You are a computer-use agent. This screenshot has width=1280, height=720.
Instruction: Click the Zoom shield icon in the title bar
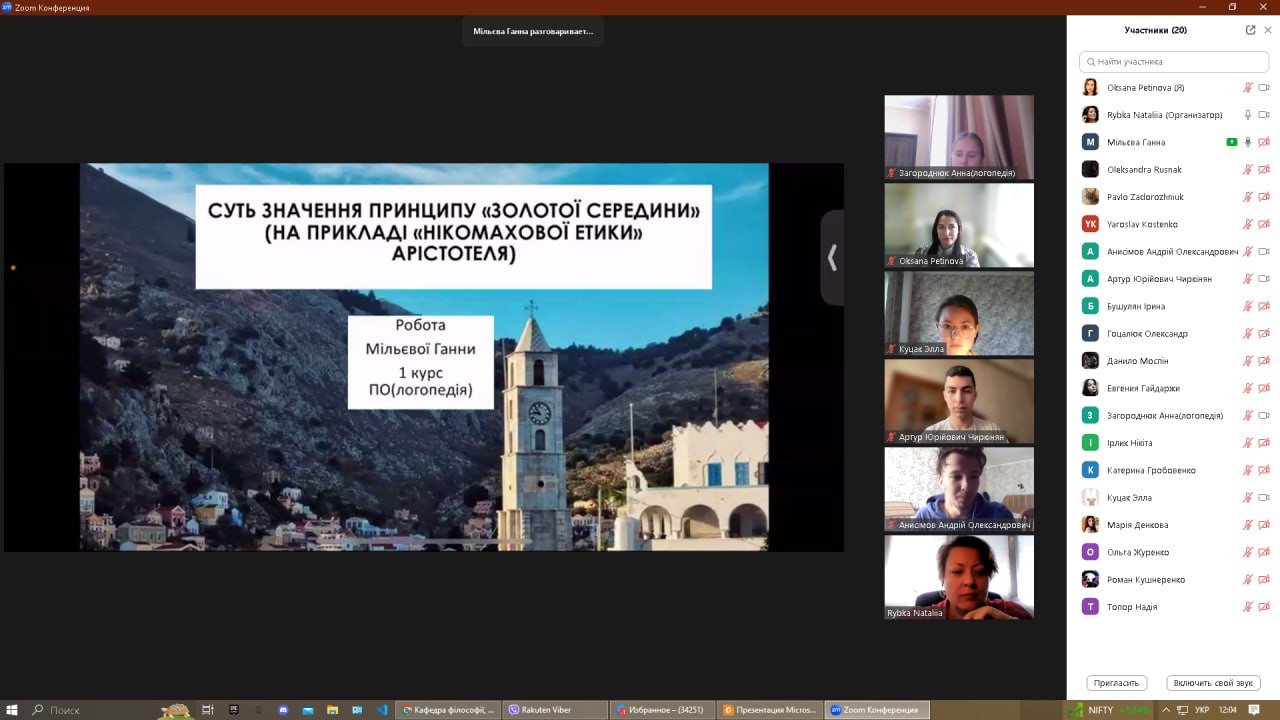coord(7,7)
